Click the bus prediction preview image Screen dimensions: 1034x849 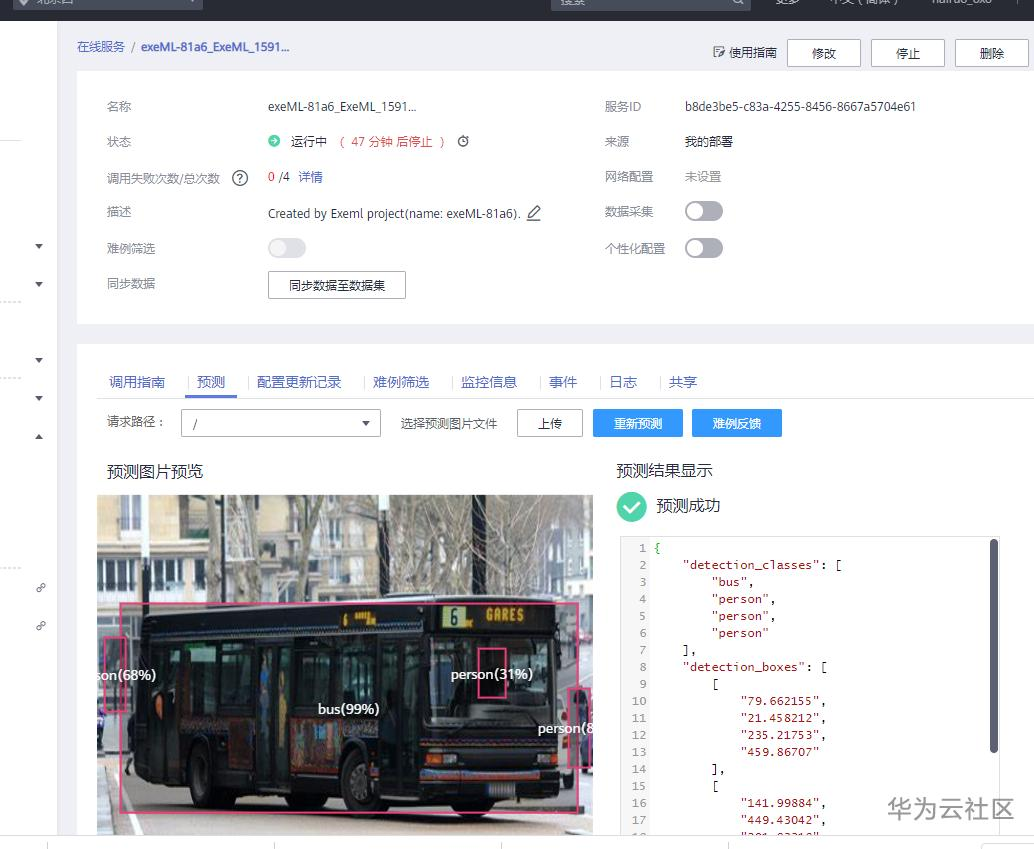(345, 664)
